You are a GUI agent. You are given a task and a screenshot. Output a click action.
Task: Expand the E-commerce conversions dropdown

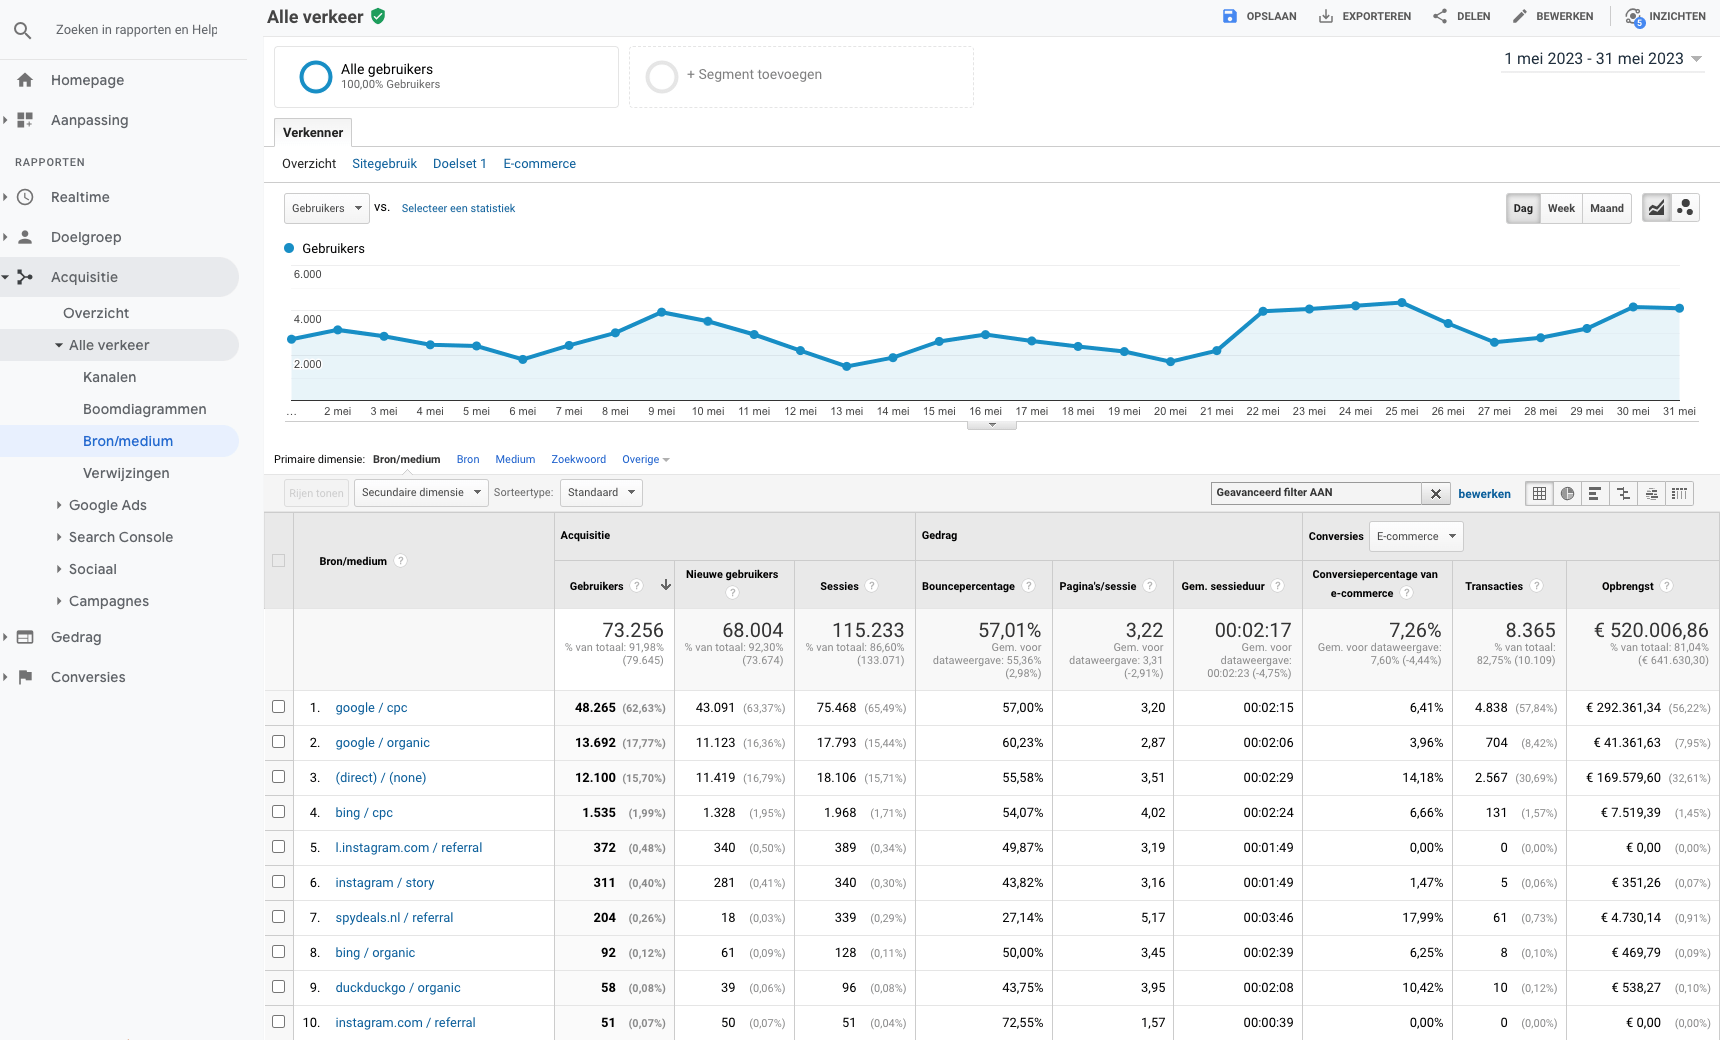[1415, 536]
